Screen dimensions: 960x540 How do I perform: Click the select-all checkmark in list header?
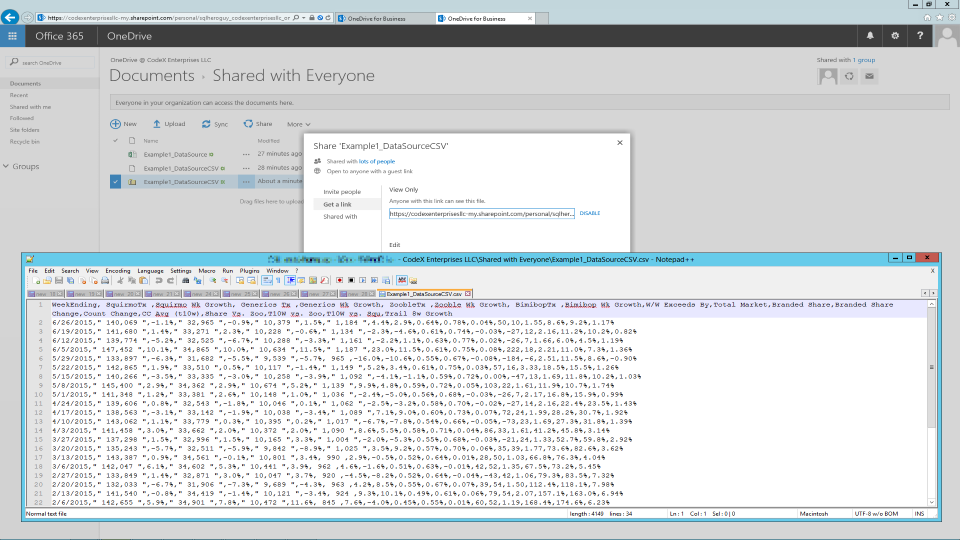[115, 141]
